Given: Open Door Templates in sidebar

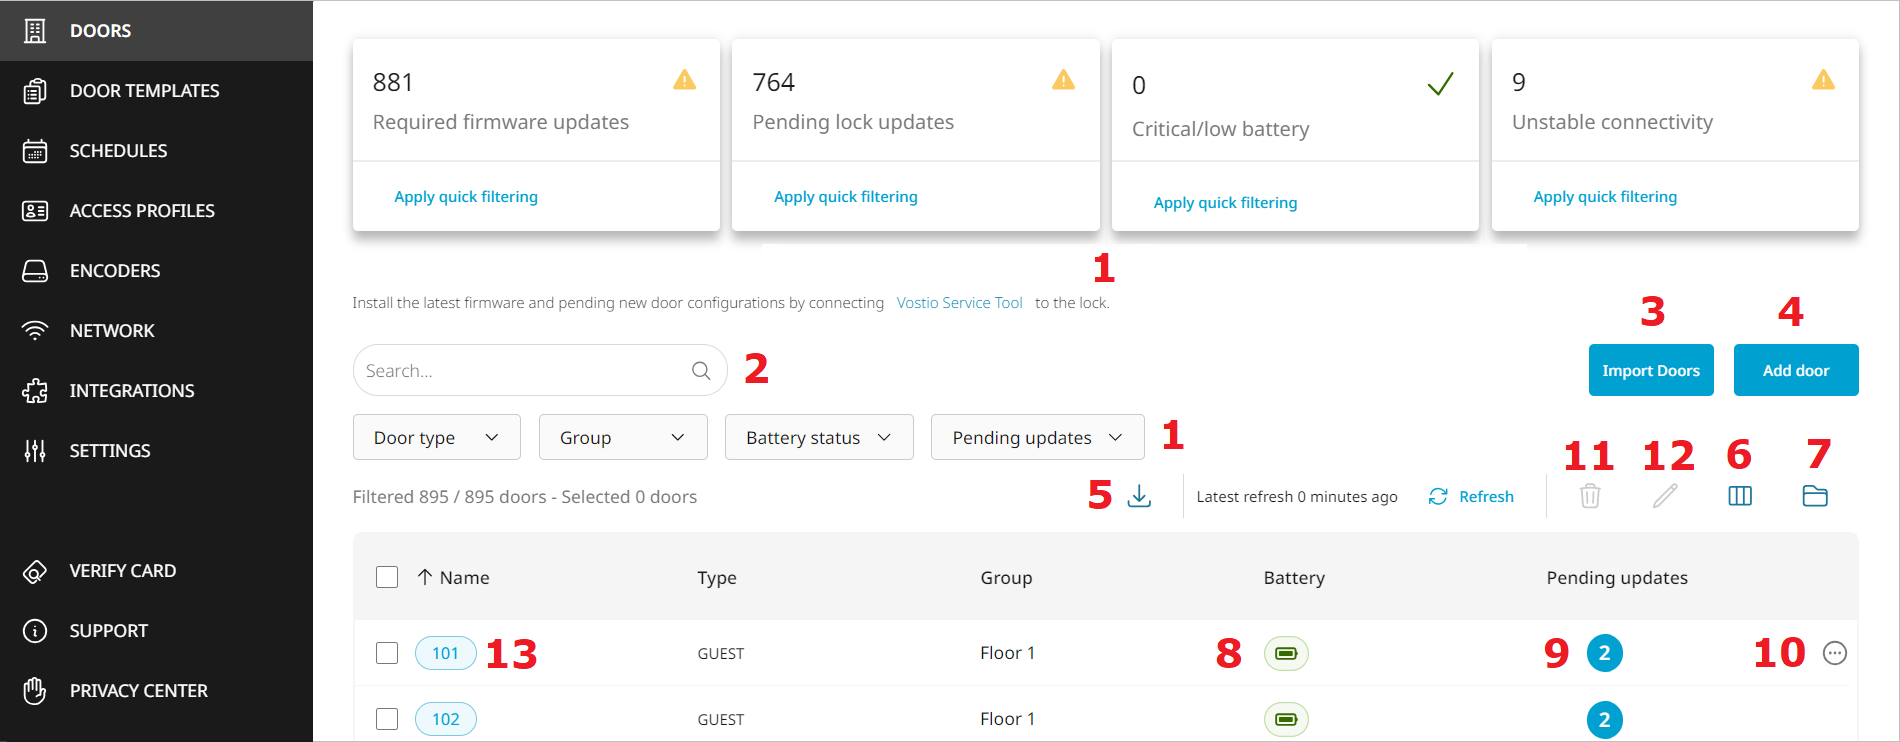Looking at the screenshot, I should pos(144,91).
